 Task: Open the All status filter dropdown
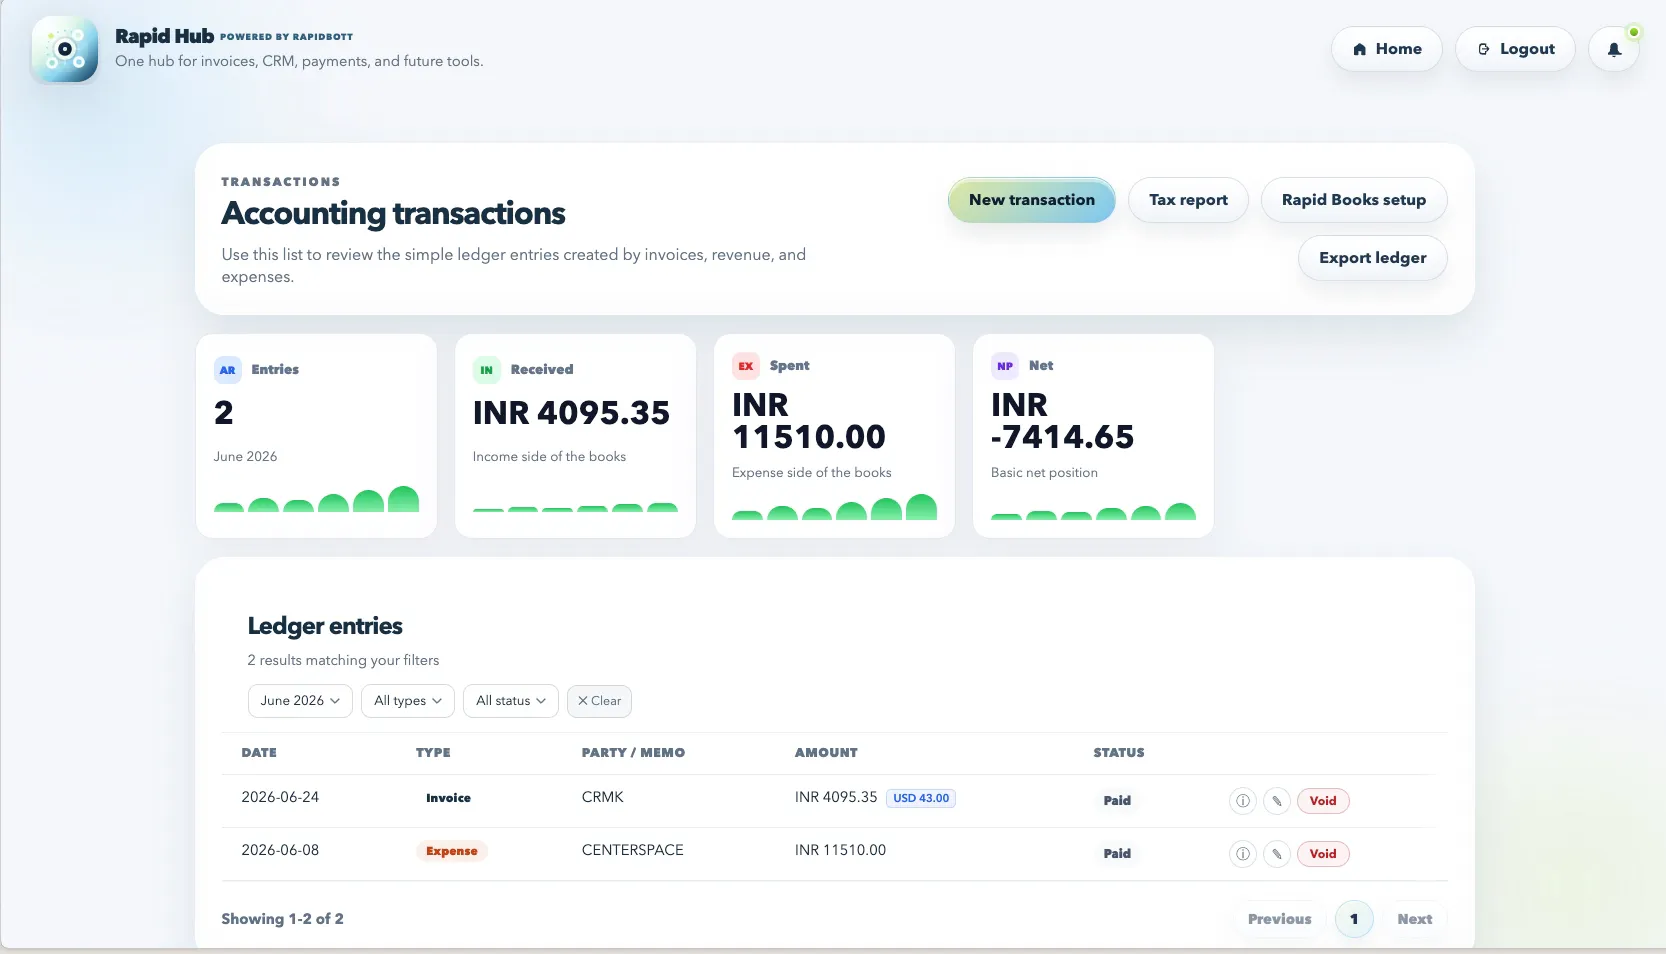(511, 701)
